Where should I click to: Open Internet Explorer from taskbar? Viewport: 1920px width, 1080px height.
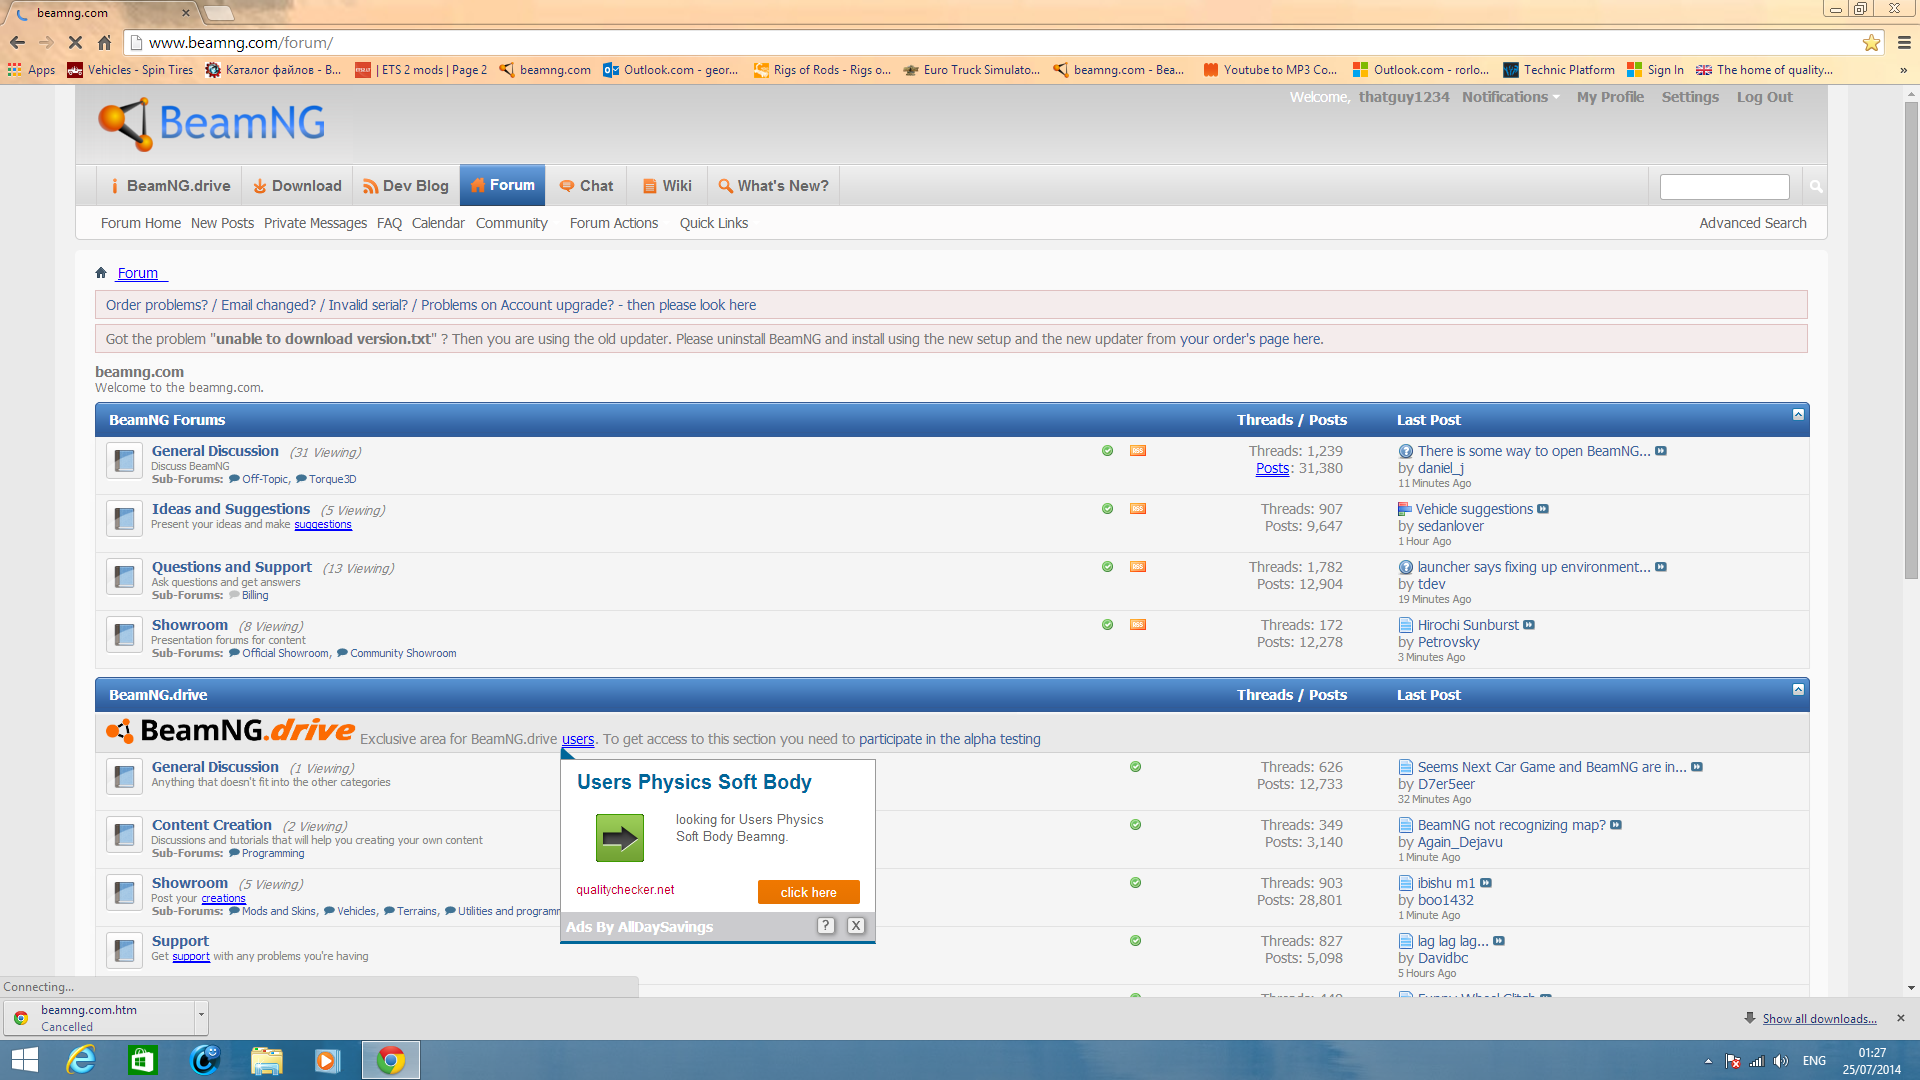point(81,1060)
